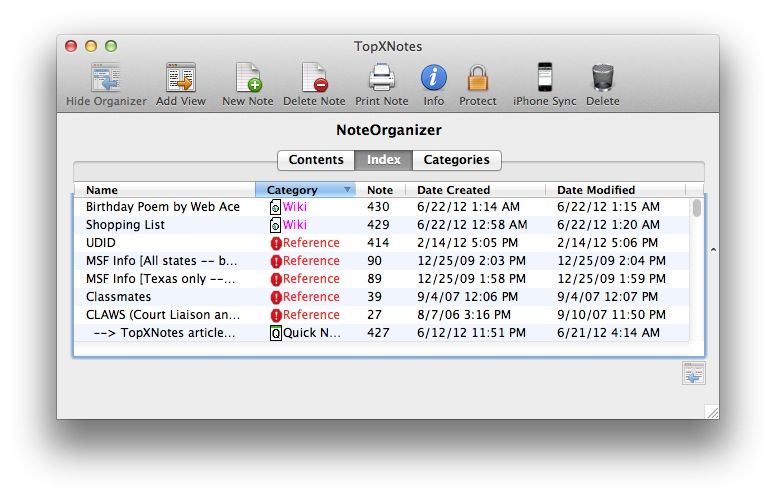Click date modified 9/10/07 11:50 PM
776x498 pixels.
[x=611, y=315]
